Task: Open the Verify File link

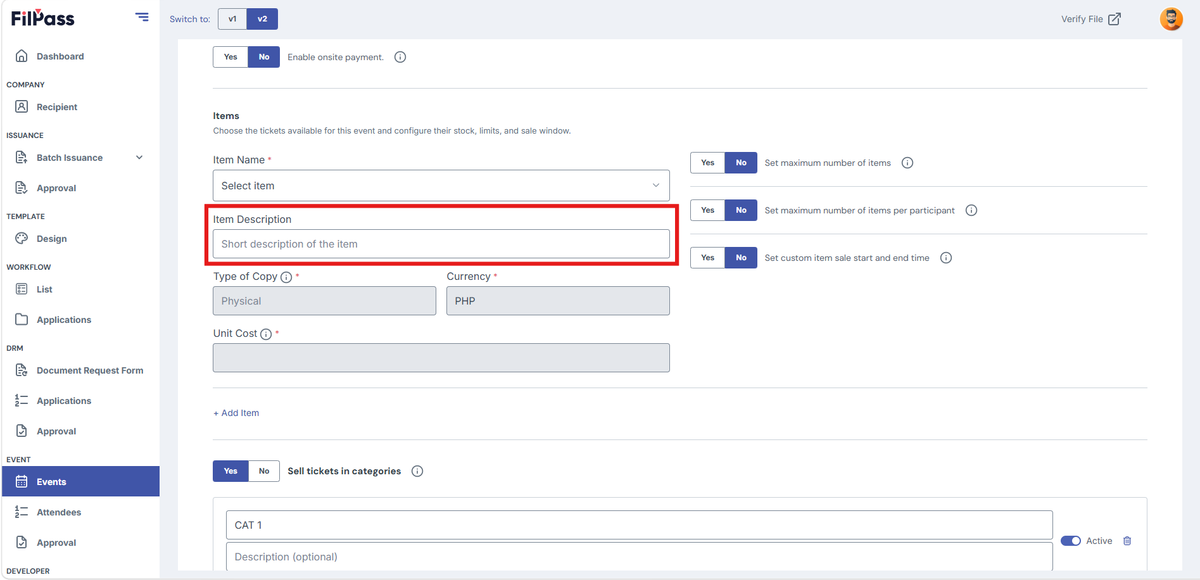Action: (1091, 19)
